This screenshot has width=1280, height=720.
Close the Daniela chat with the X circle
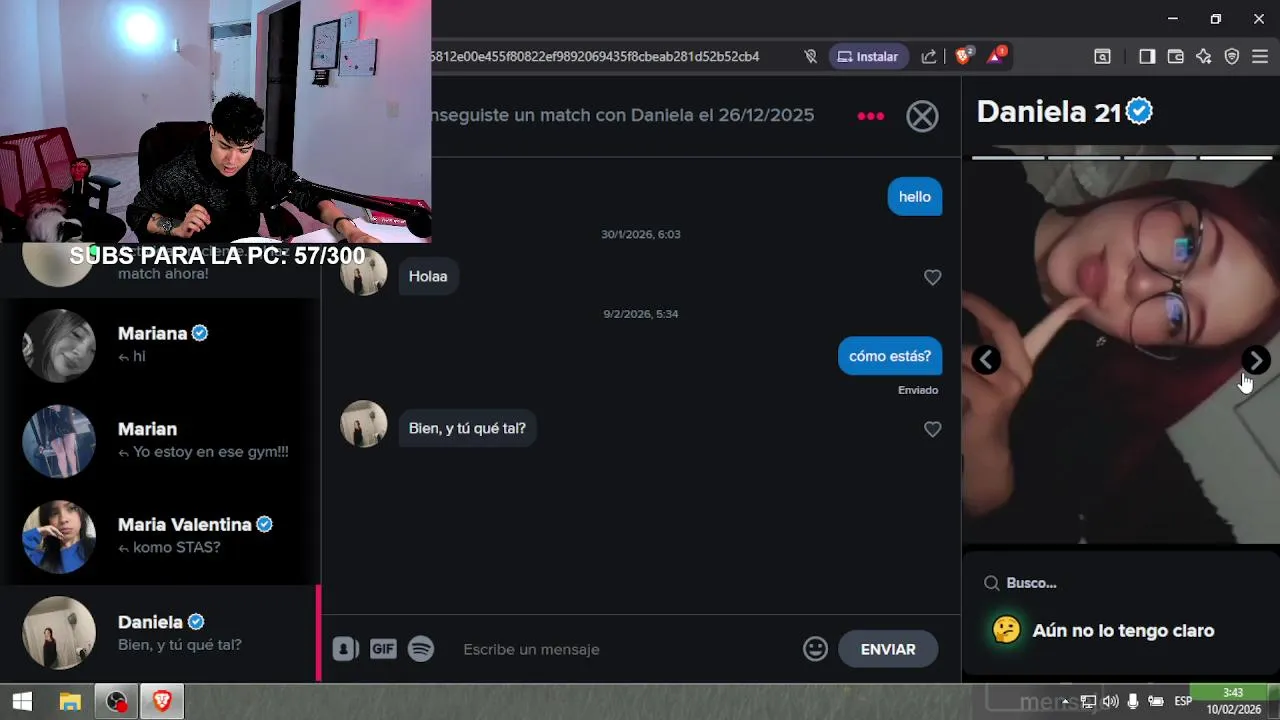click(x=922, y=116)
